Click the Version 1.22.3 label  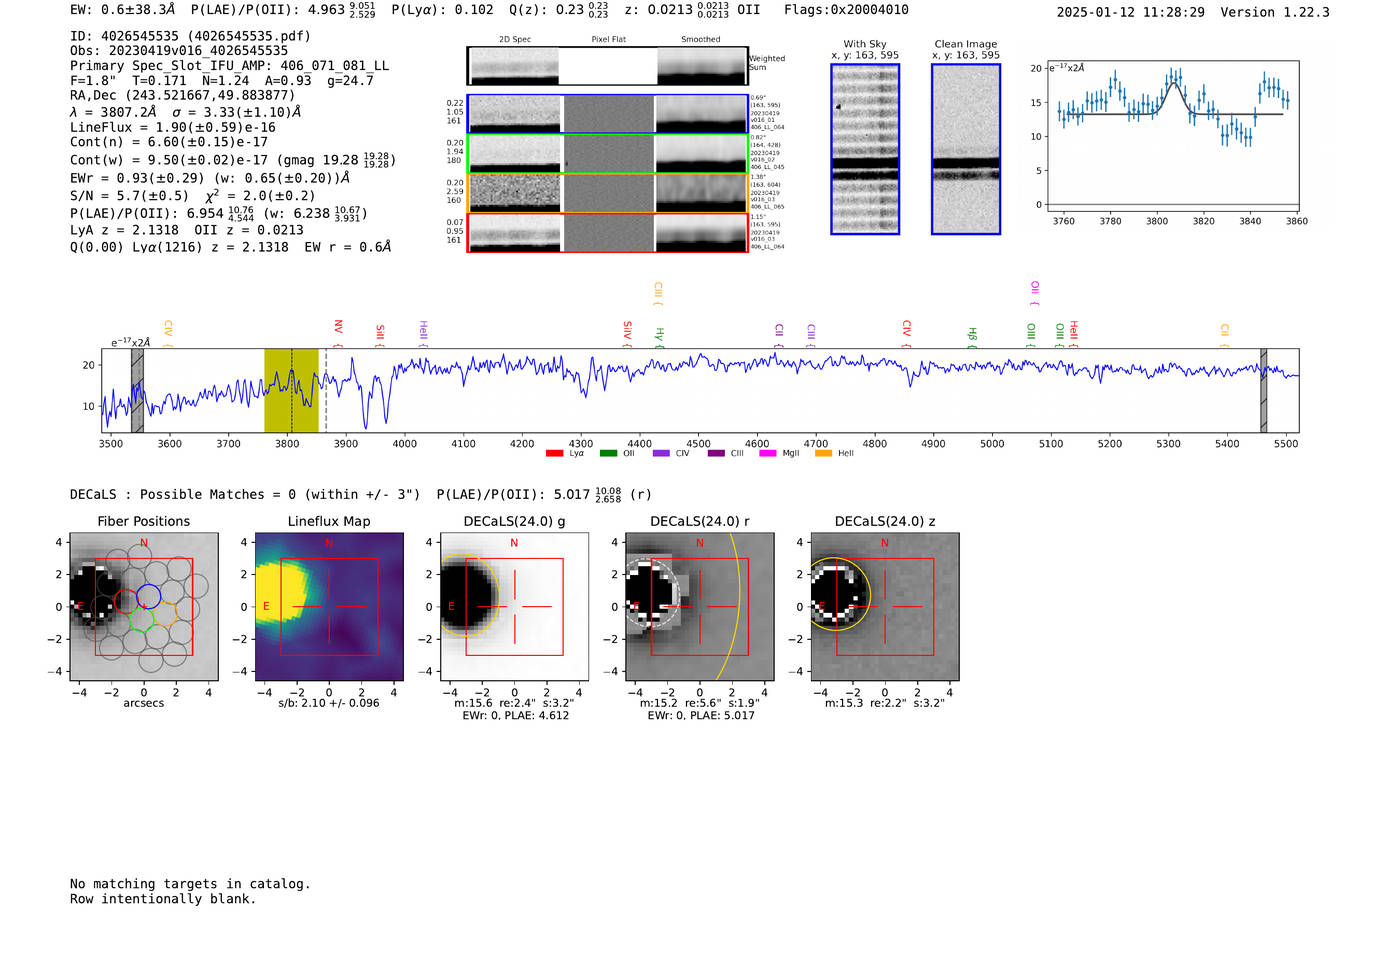point(1275,12)
